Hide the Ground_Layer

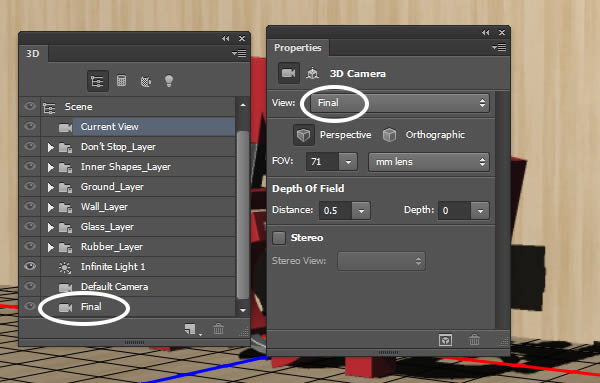point(30,186)
